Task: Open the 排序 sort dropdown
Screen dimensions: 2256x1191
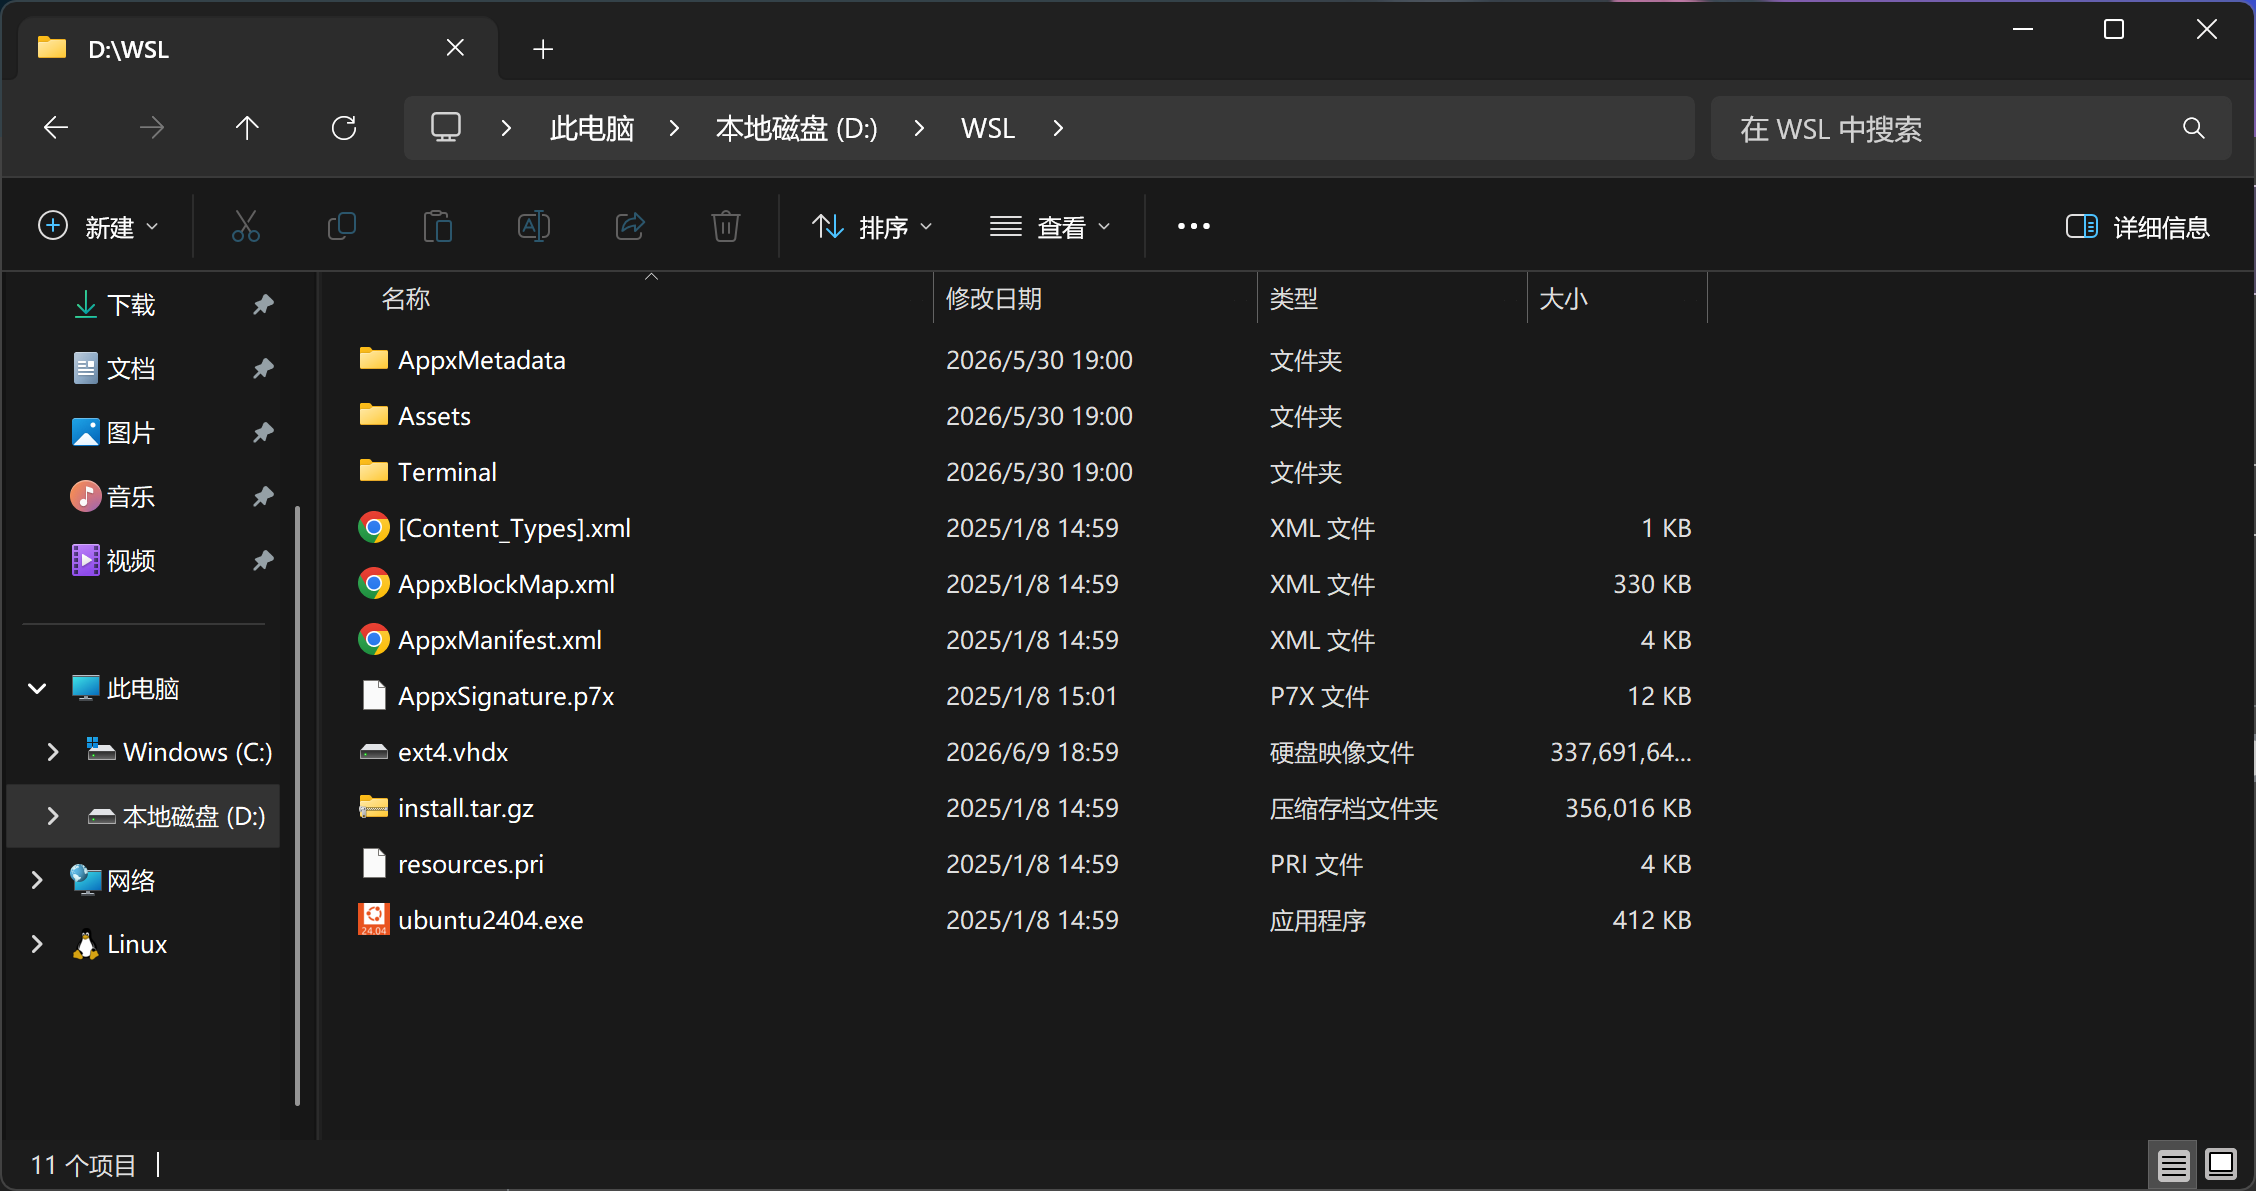Action: tap(872, 227)
